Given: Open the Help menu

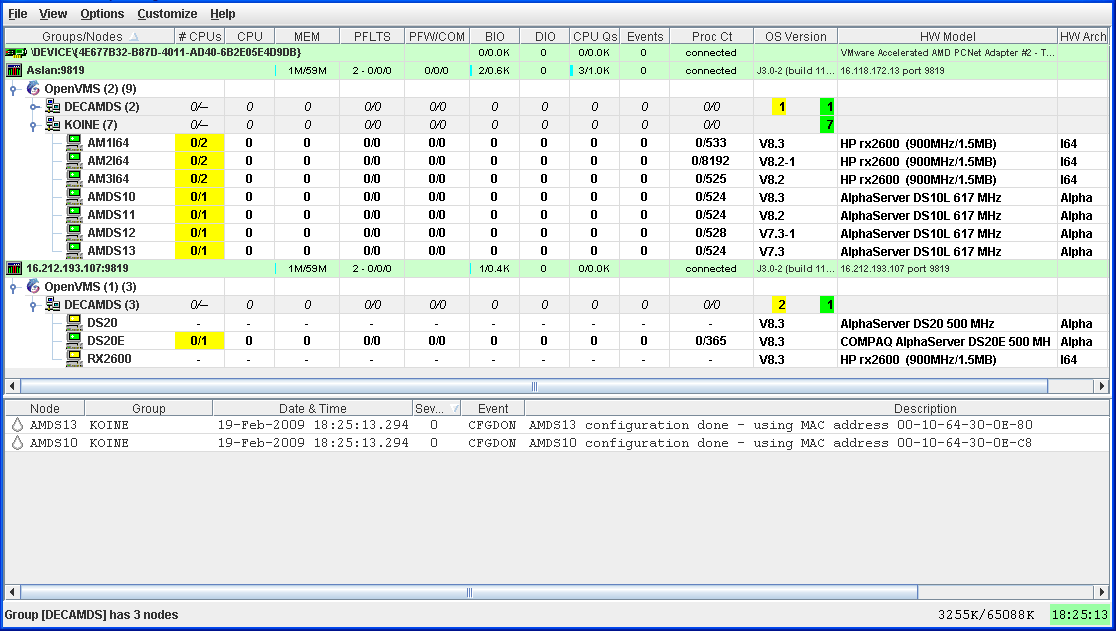Looking at the screenshot, I should point(223,14).
